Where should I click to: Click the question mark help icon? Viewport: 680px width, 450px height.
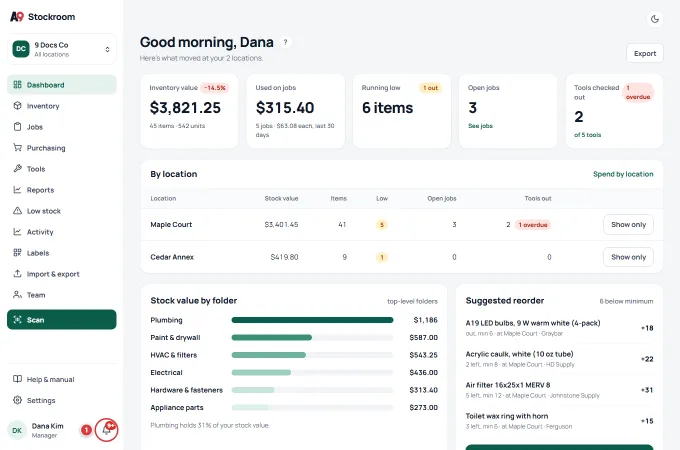[285, 42]
